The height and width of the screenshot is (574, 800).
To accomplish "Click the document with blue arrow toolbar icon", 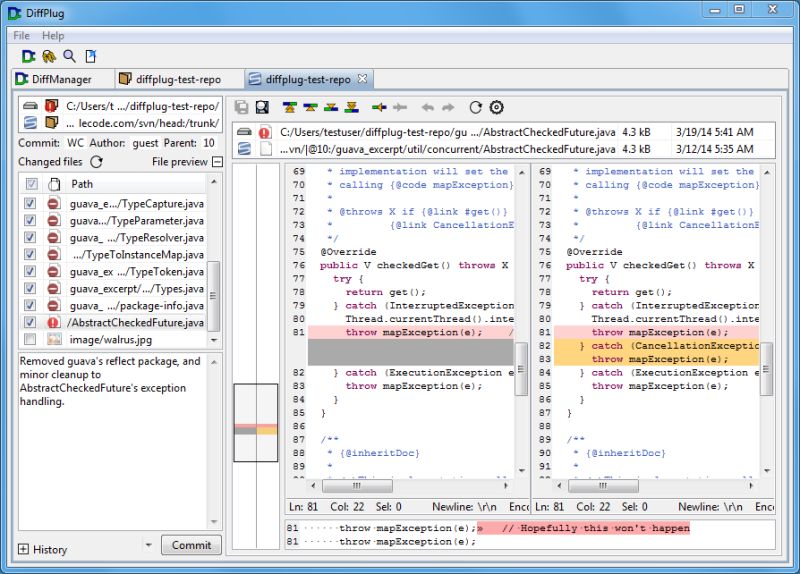I will (x=91, y=56).
